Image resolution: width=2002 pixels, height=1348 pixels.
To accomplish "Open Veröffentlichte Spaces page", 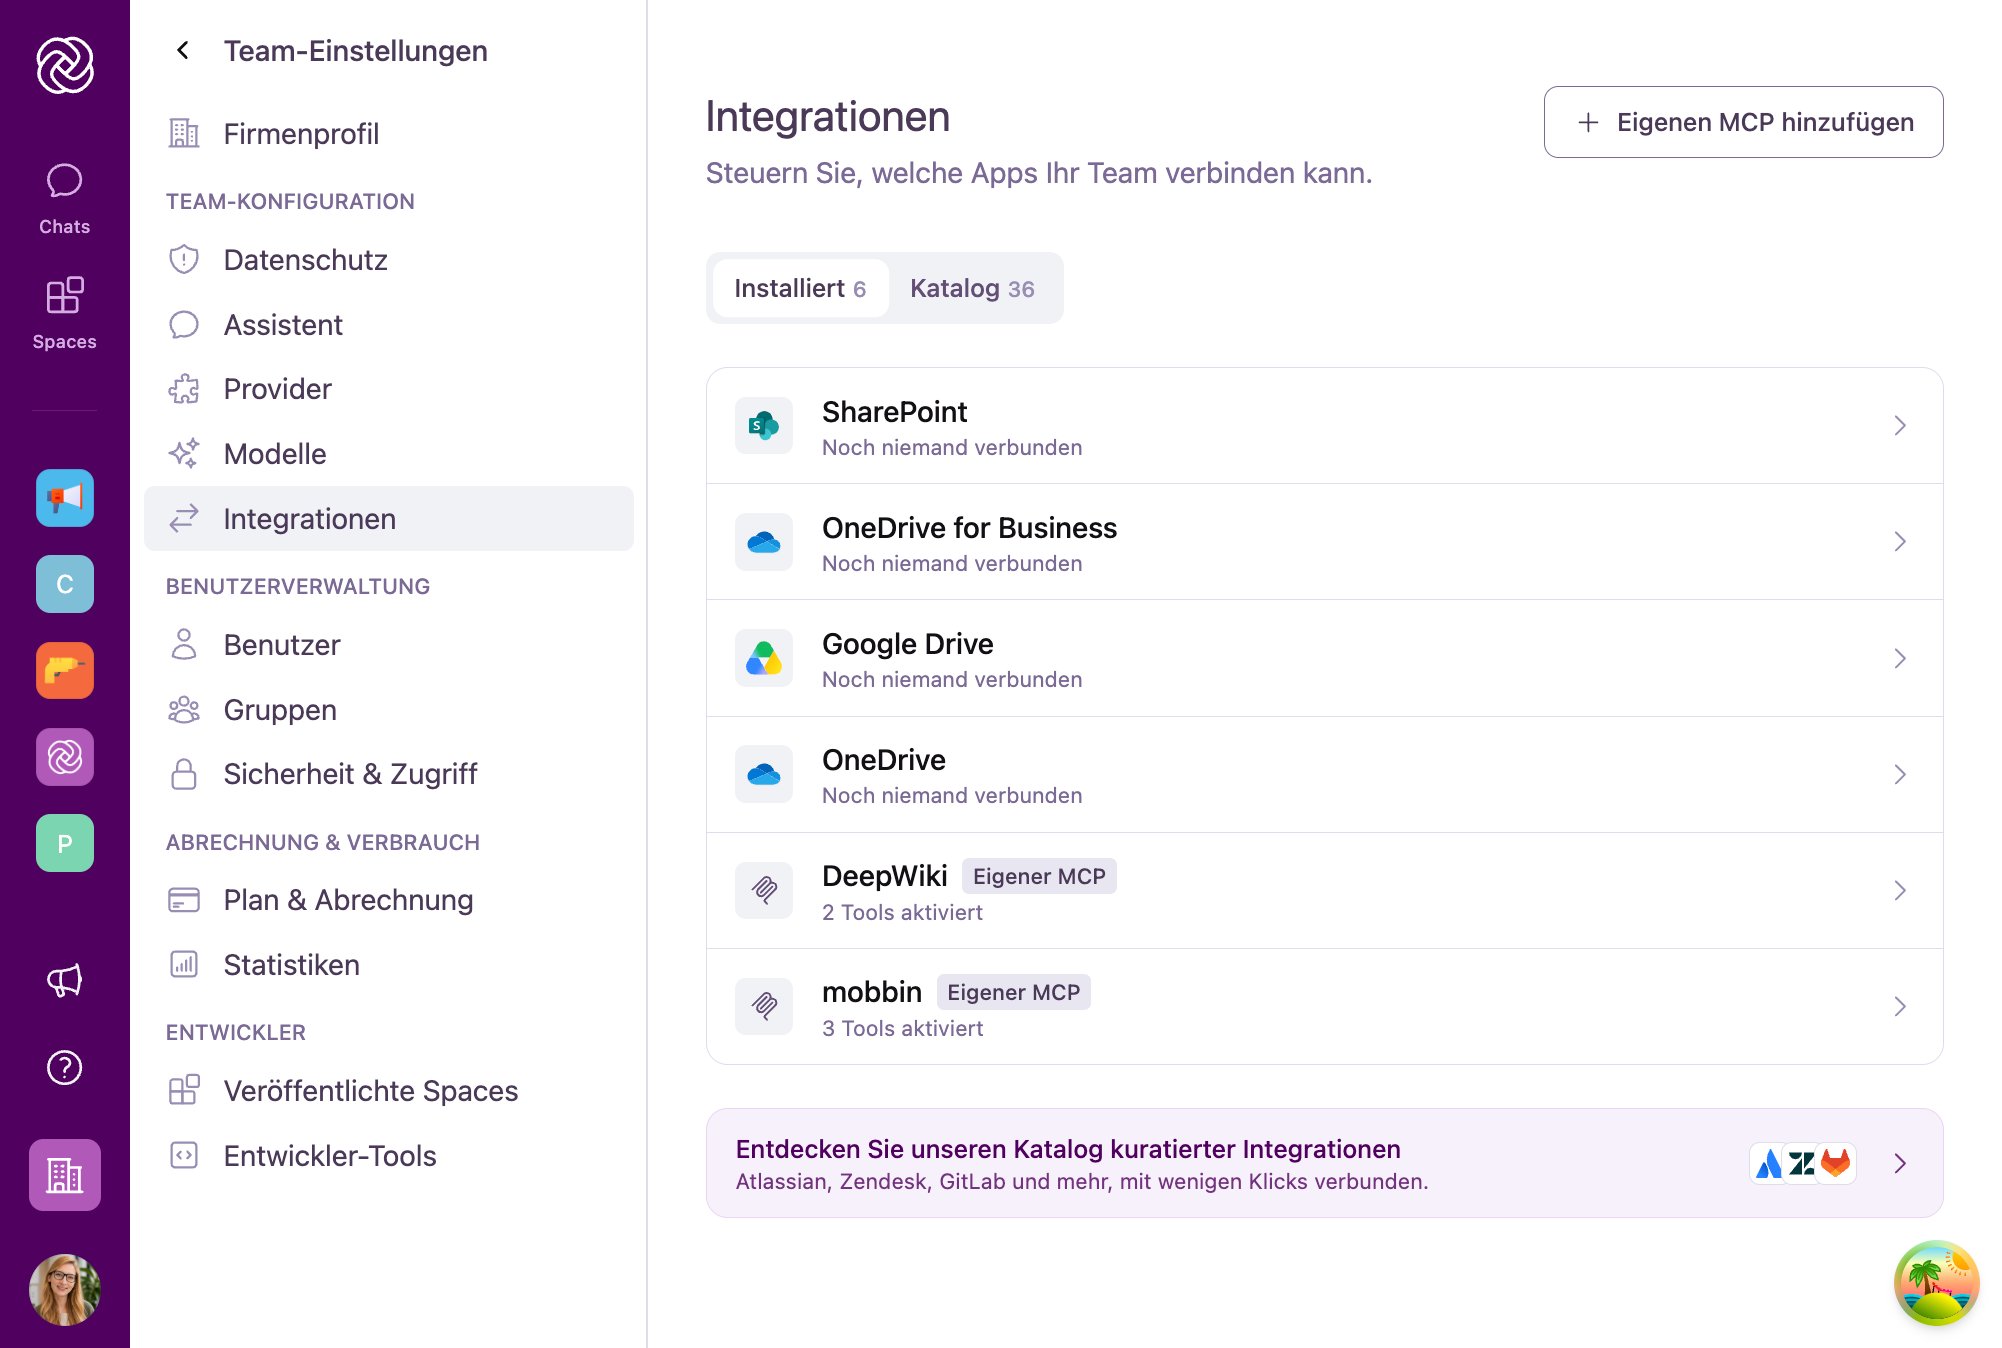I will click(x=389, y=1090).
